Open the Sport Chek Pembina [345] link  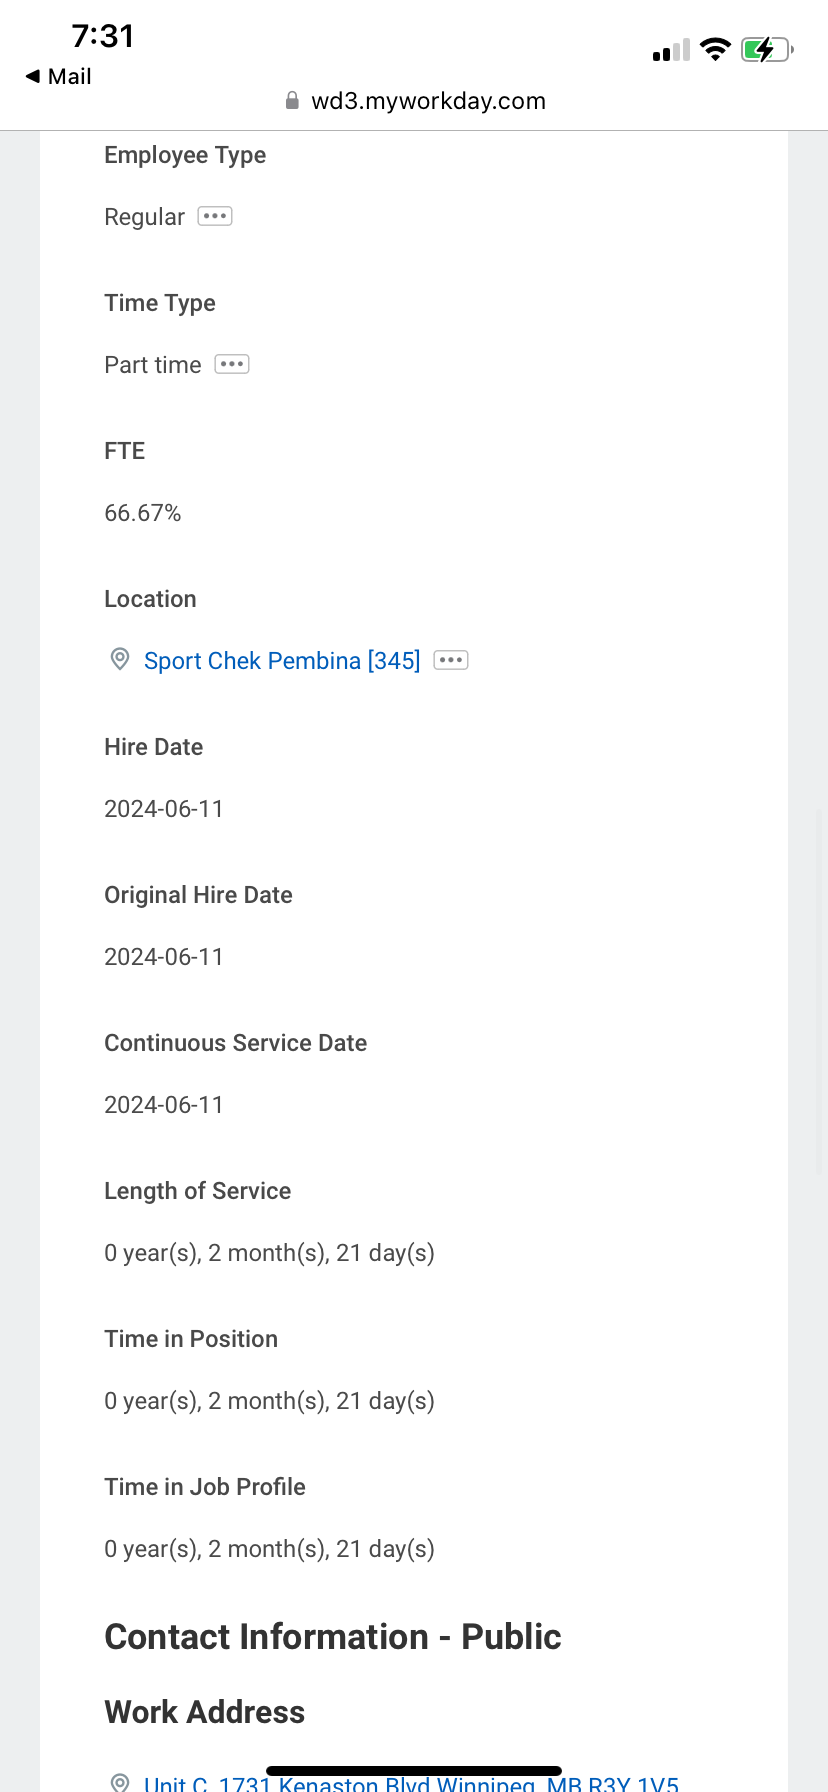[282, 661]
